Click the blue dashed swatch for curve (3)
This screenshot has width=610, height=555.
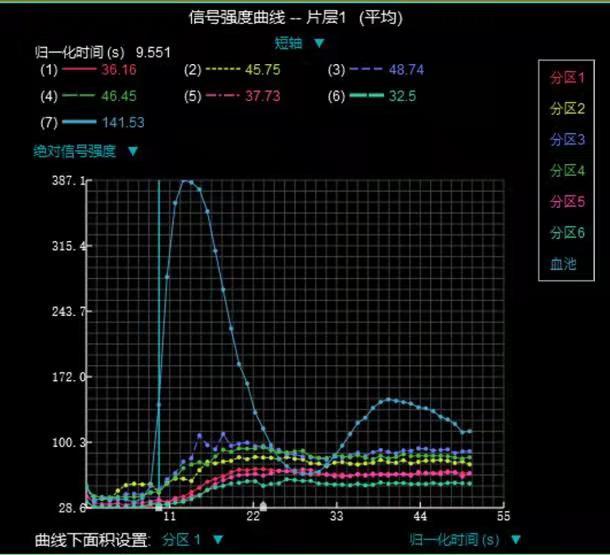pos(368,72)
